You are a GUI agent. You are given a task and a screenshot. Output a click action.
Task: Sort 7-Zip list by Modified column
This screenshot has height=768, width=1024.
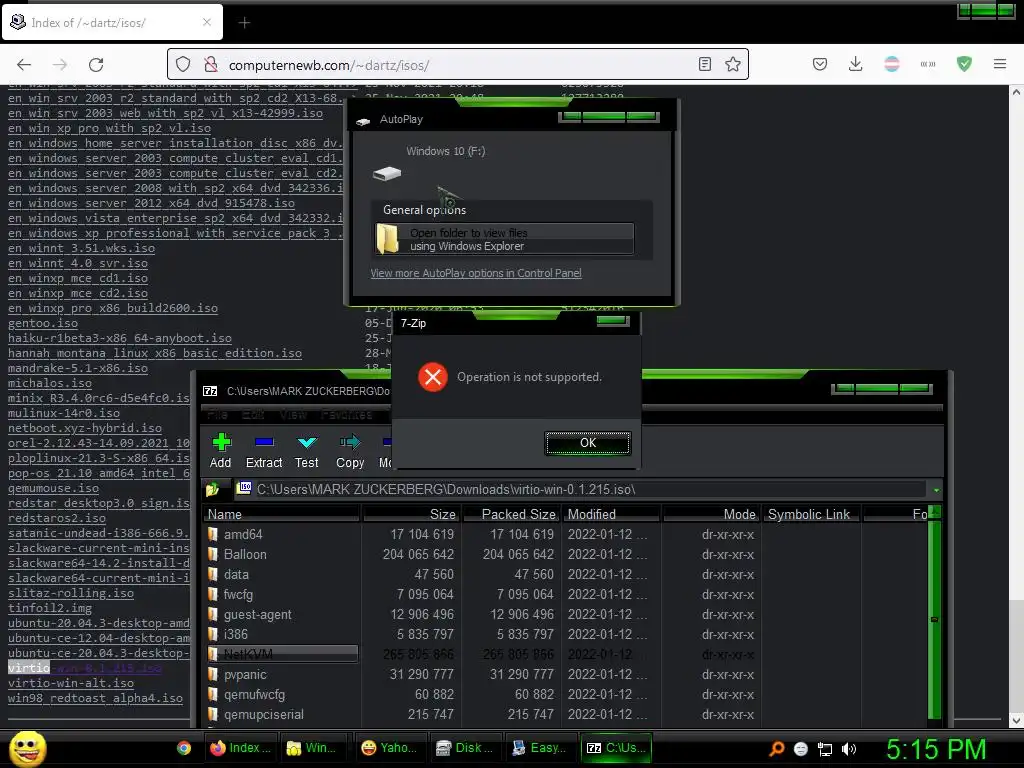[612, 515]
